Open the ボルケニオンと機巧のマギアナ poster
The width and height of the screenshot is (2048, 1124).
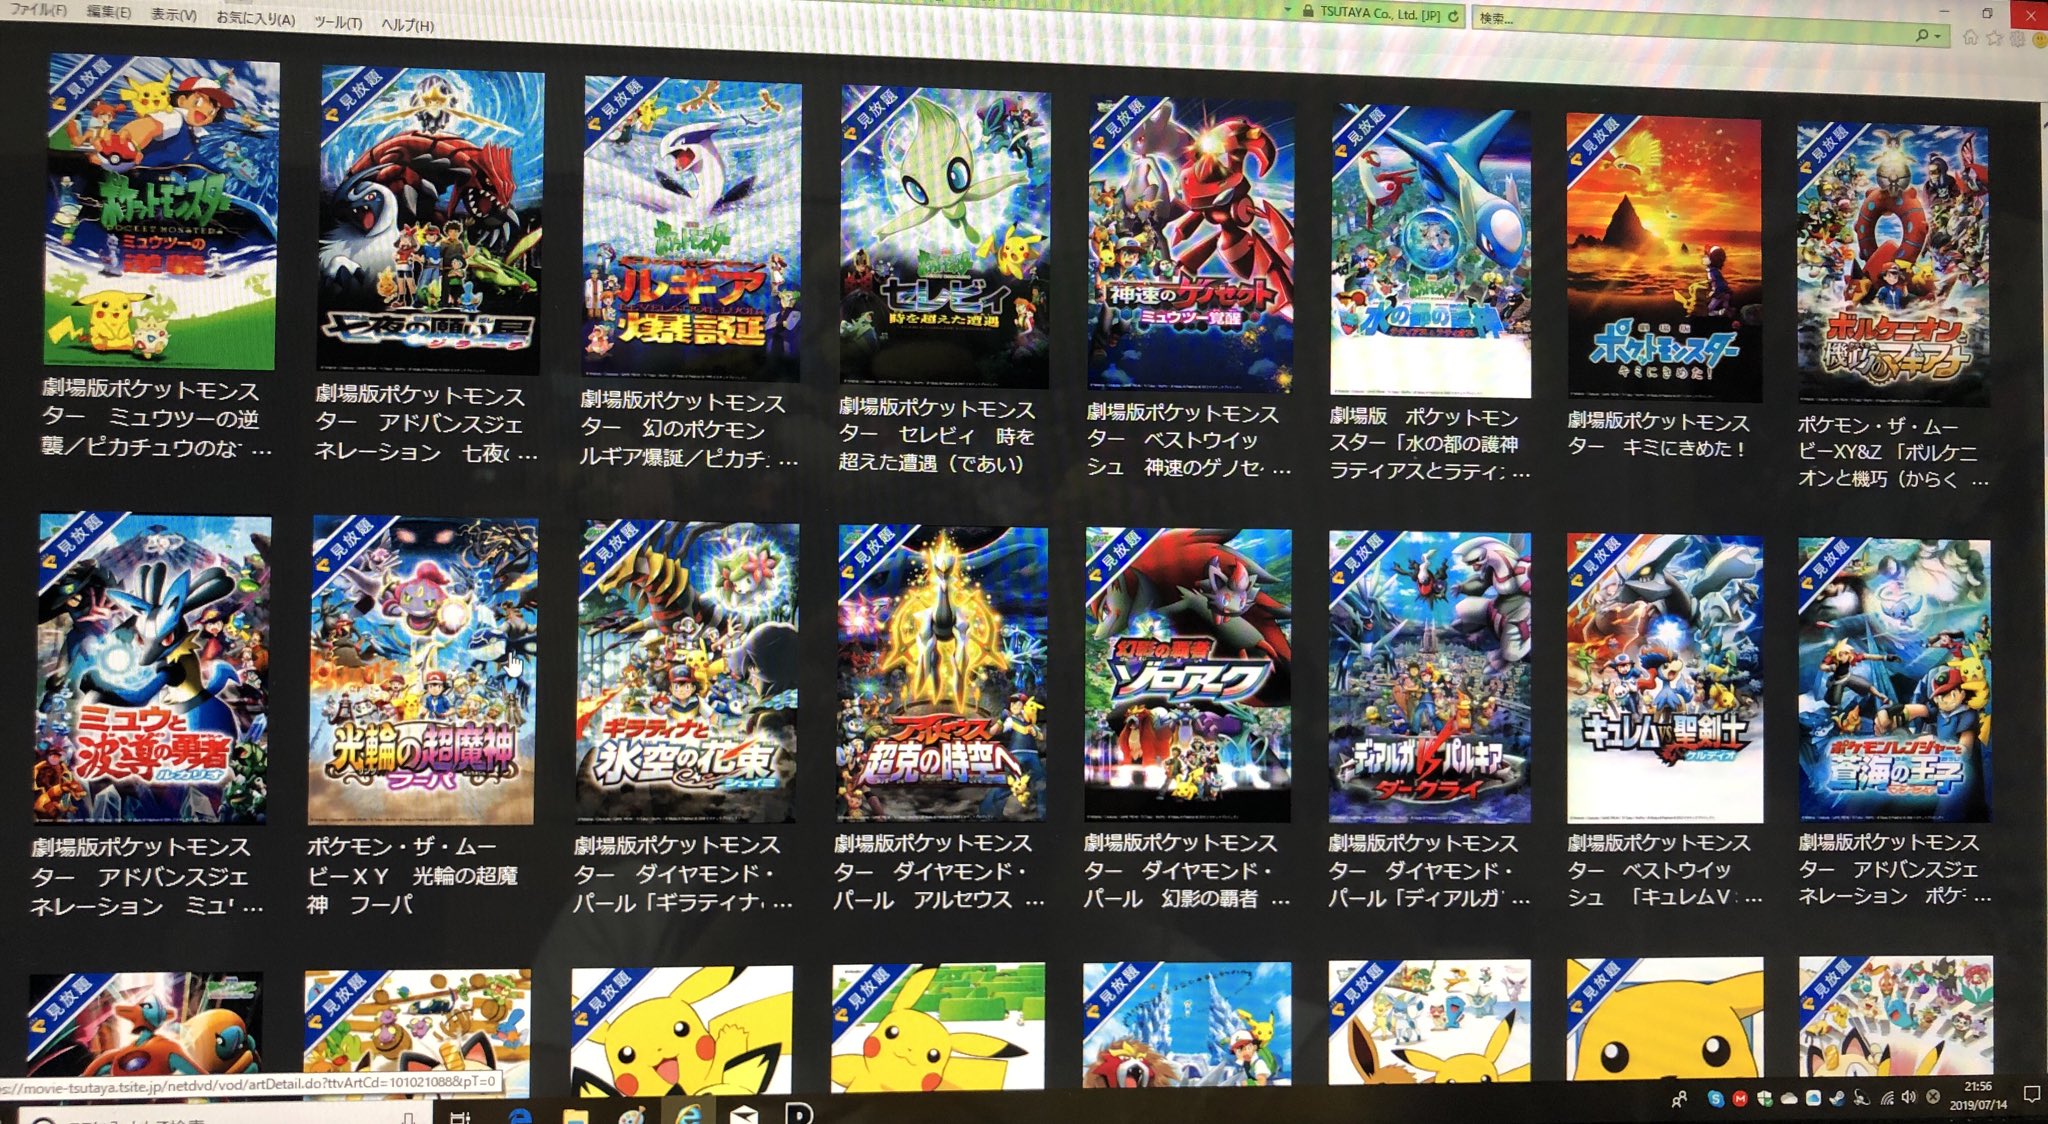coord(1893,264)
